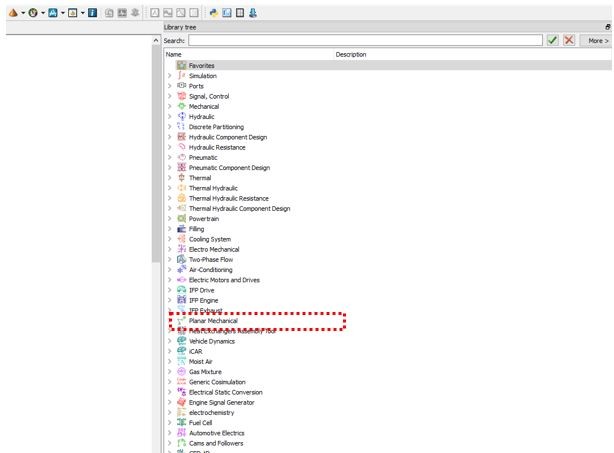Click inside the library Search field

pos(365,40)
